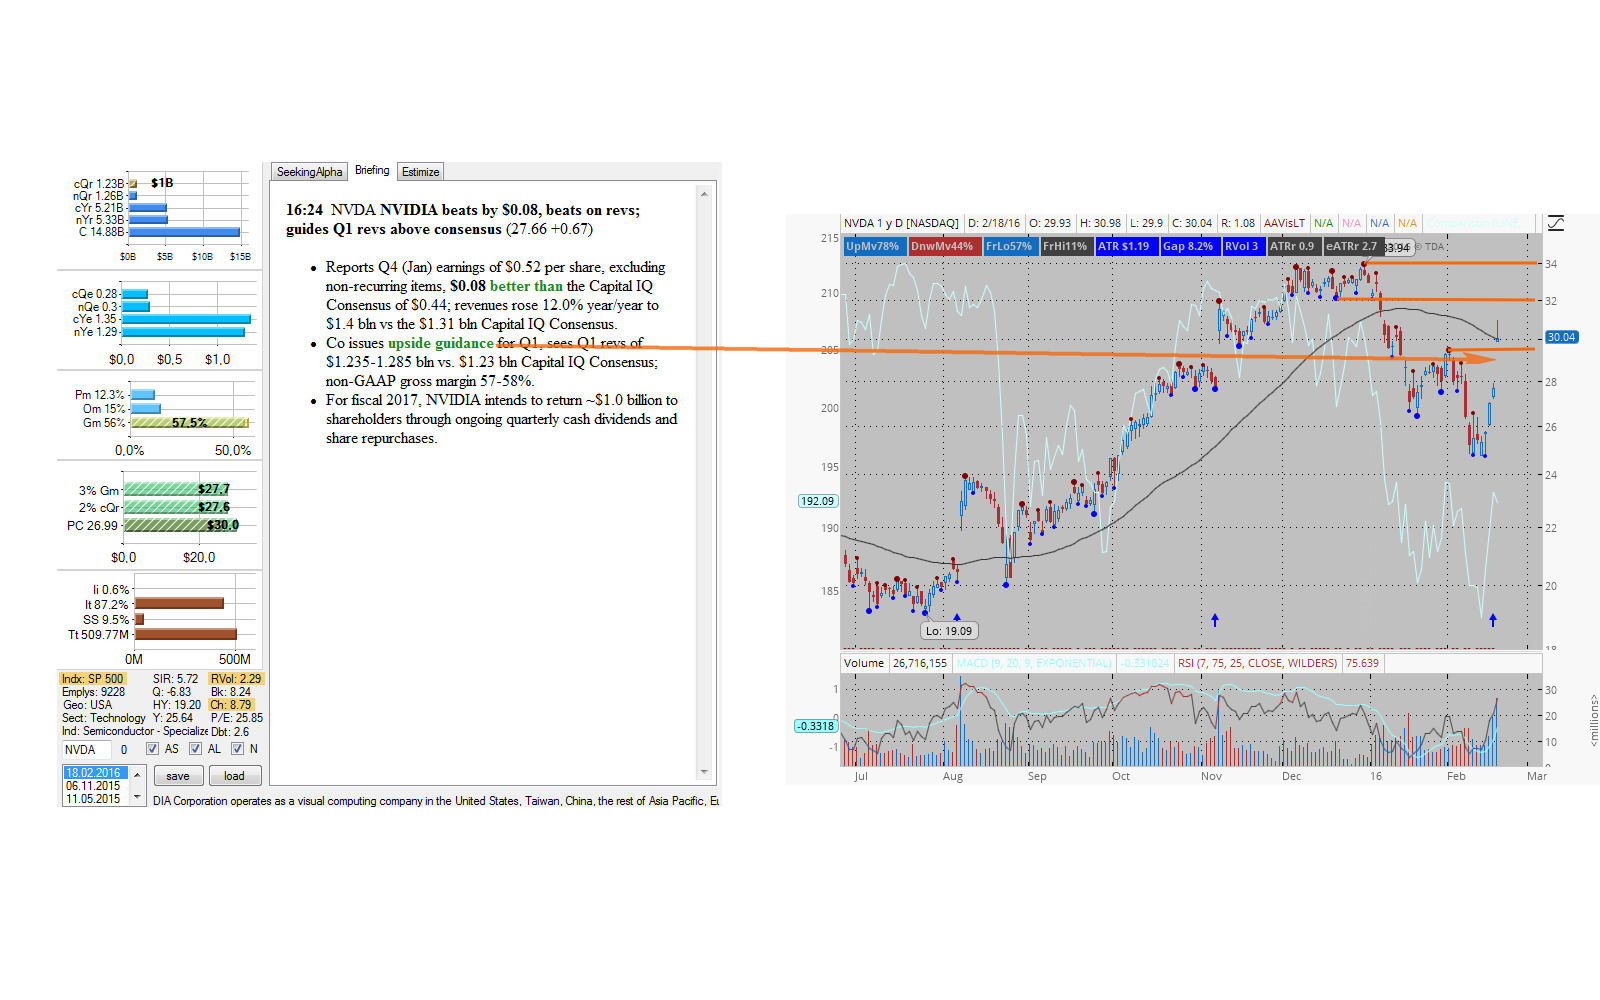The width and height of the screenshot is (1600, 1000).
Task: Click the drawing tools icon above price axis
Action: pos(1555,223)
